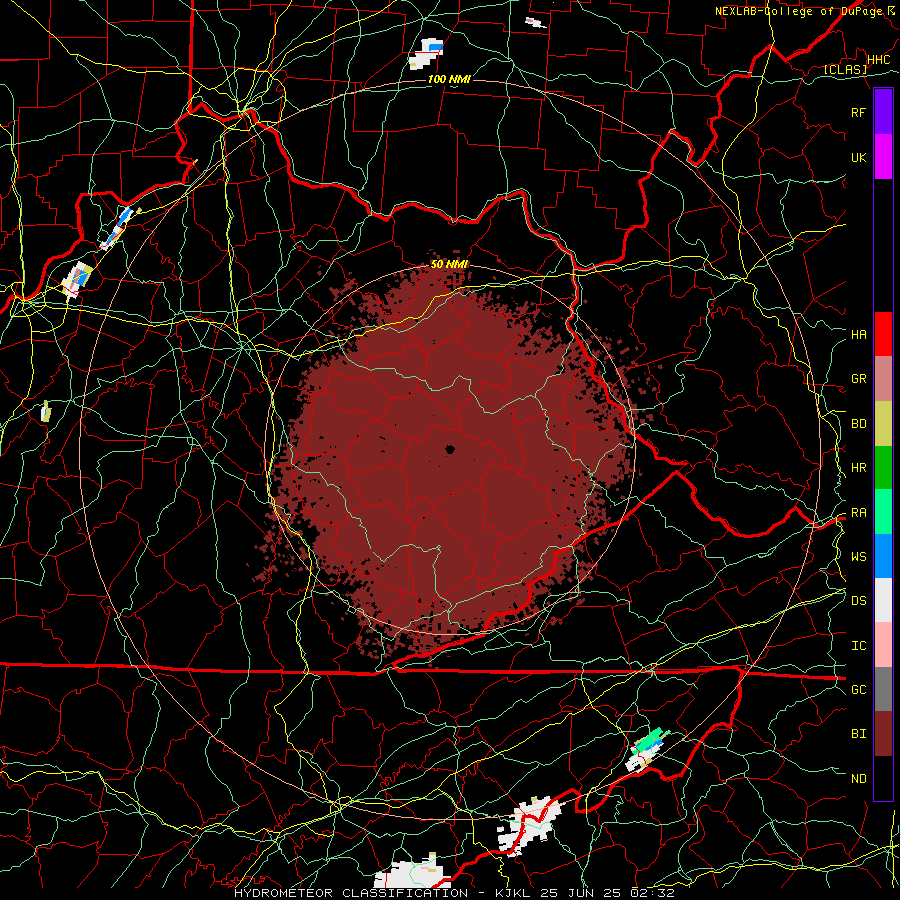This screenshot has width=900, height=900.
Task: Click the dark green HR legend swatch
Action: coord(883,468)
